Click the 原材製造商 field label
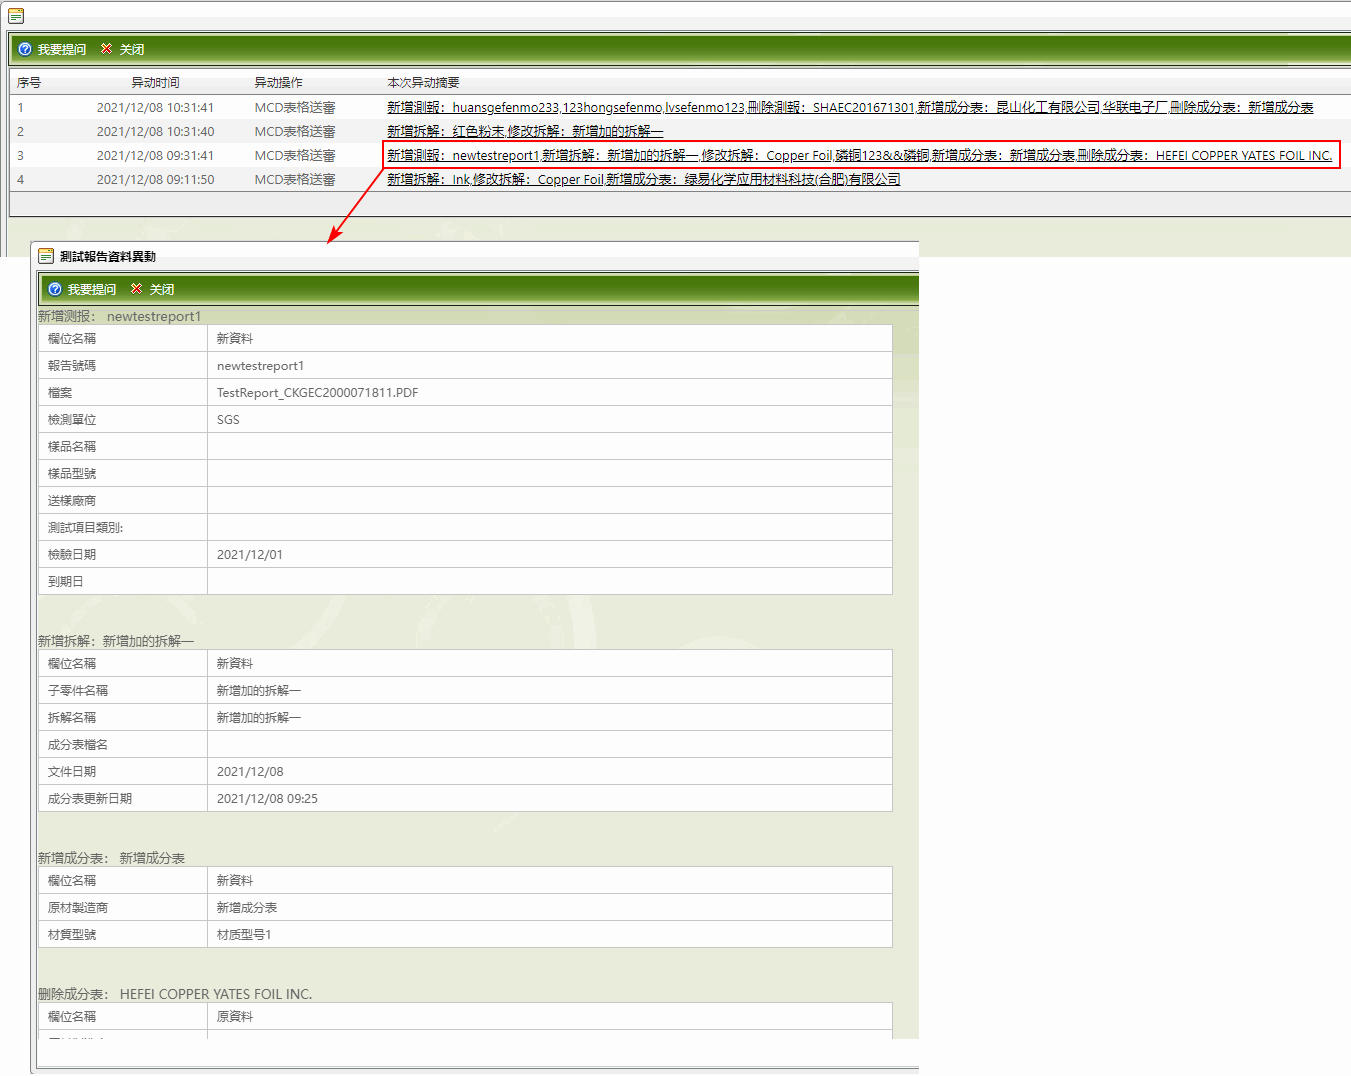1351x1076 pixels. click(78, 908)
